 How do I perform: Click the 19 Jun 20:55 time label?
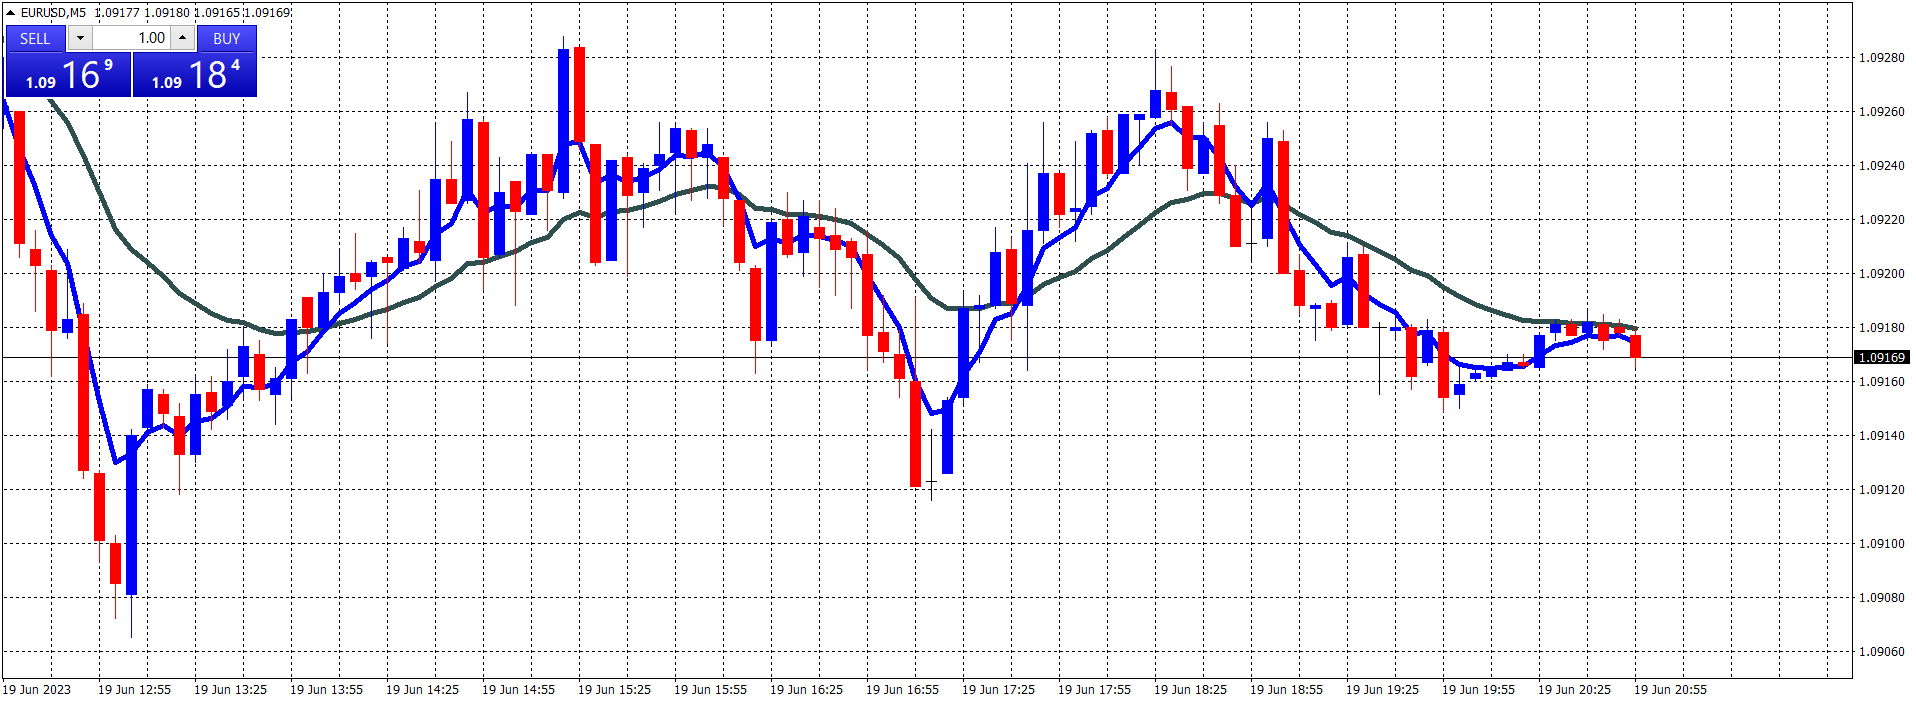click(1670, 690)
